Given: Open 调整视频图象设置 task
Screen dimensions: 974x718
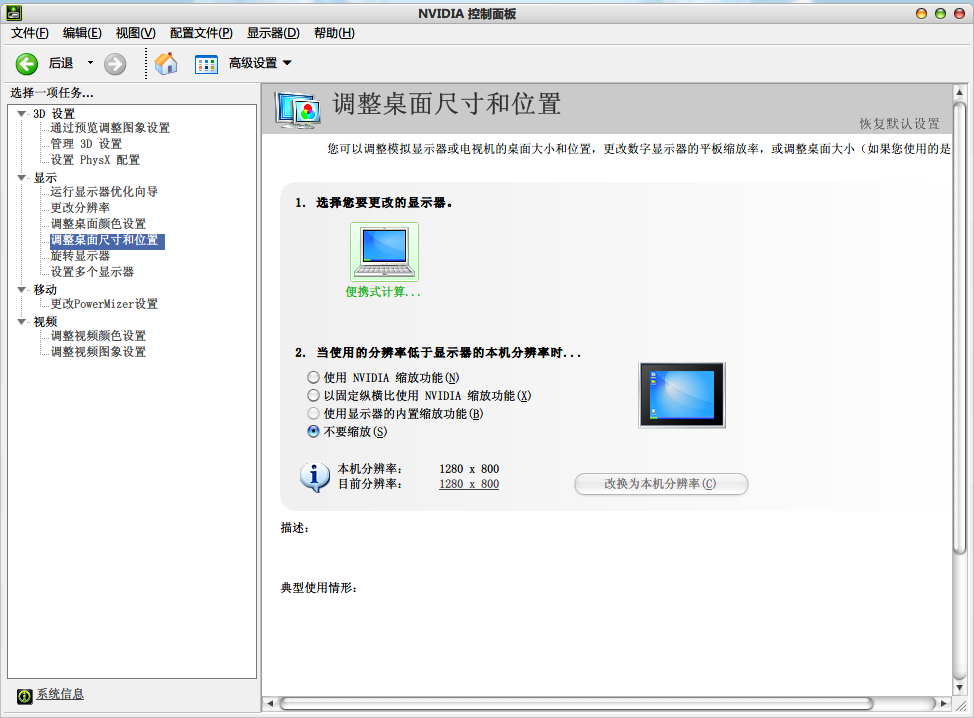Looking at the screenshot, I should 98,352.
